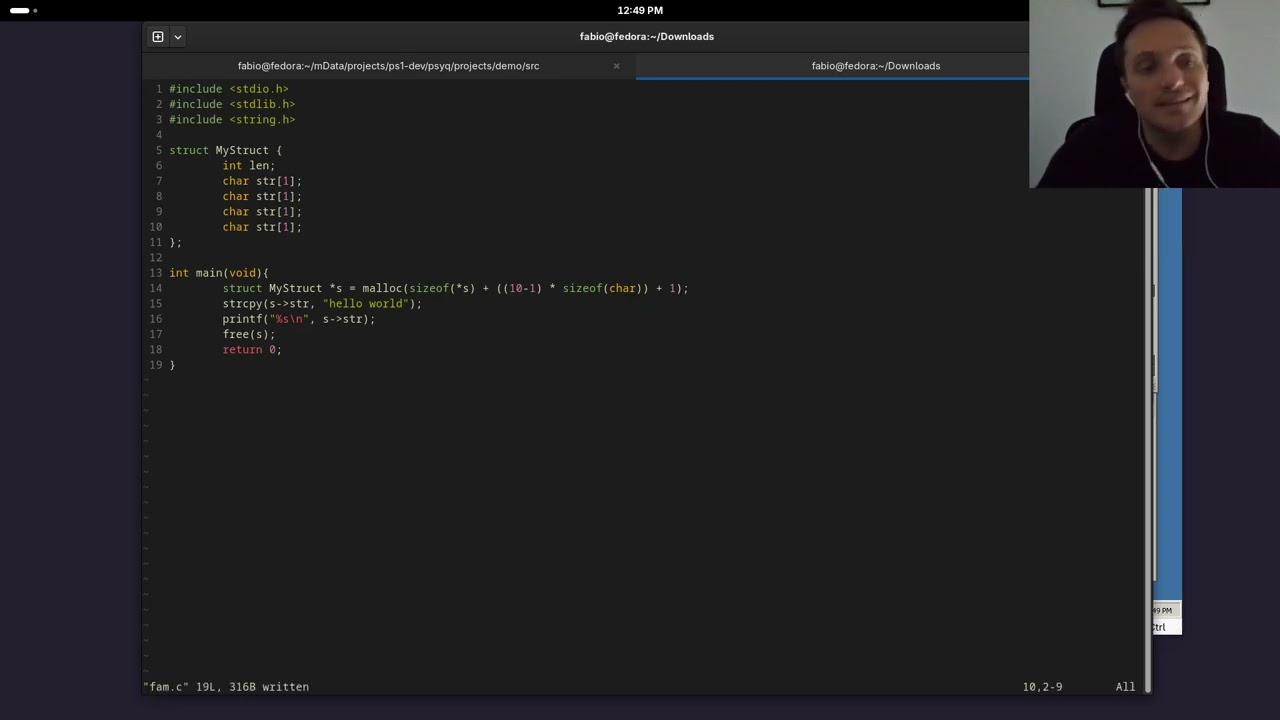Click line number 1 in the gutter
This screenshot has height=720, width=1280.
(158, 89)
